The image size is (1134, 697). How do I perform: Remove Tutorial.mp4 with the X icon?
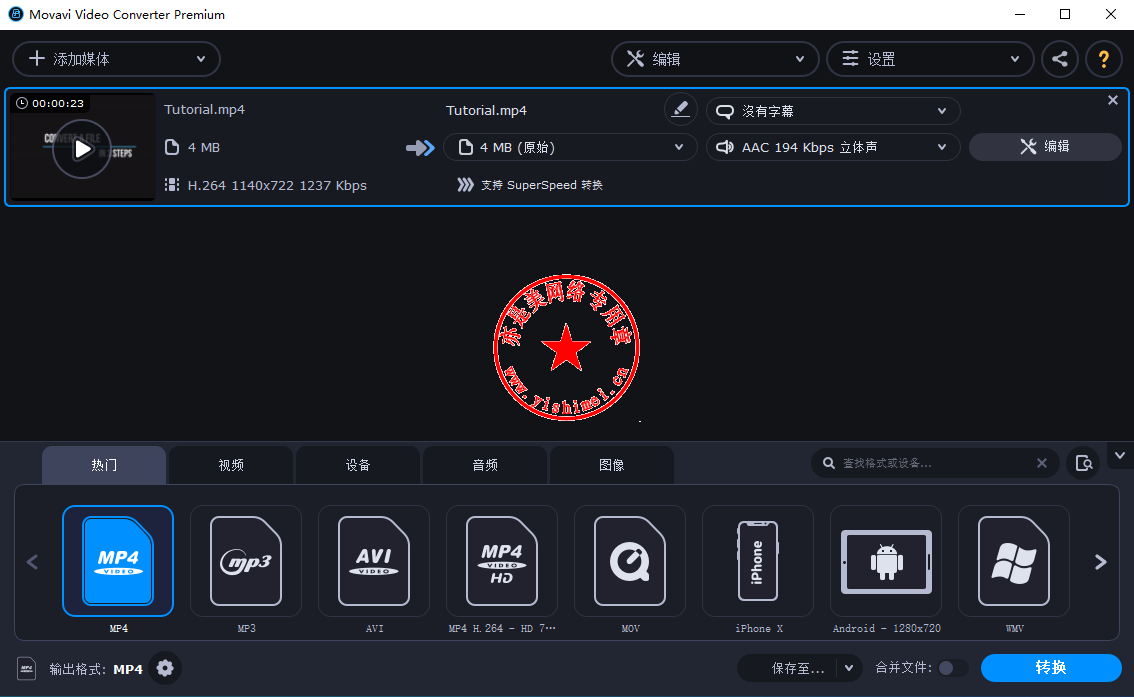pos(1112,101)
